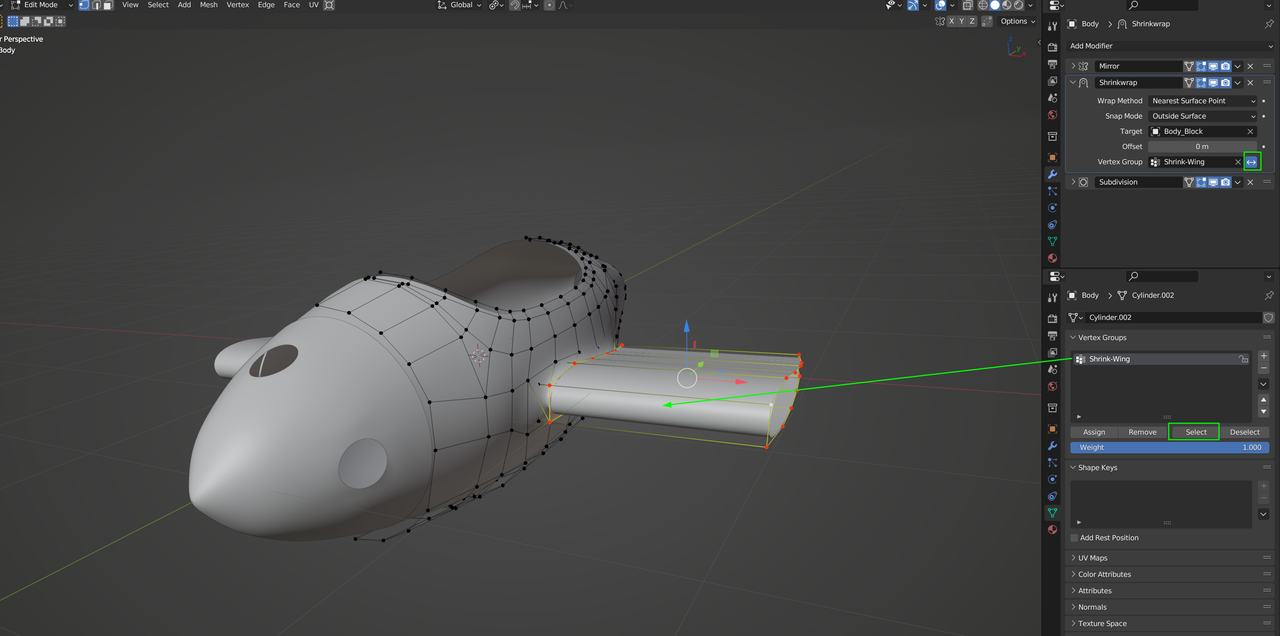This screenshot has height=636, width=1280.
Task: Enable Add Rest Position checkbox
Action: click(1075, 538)
